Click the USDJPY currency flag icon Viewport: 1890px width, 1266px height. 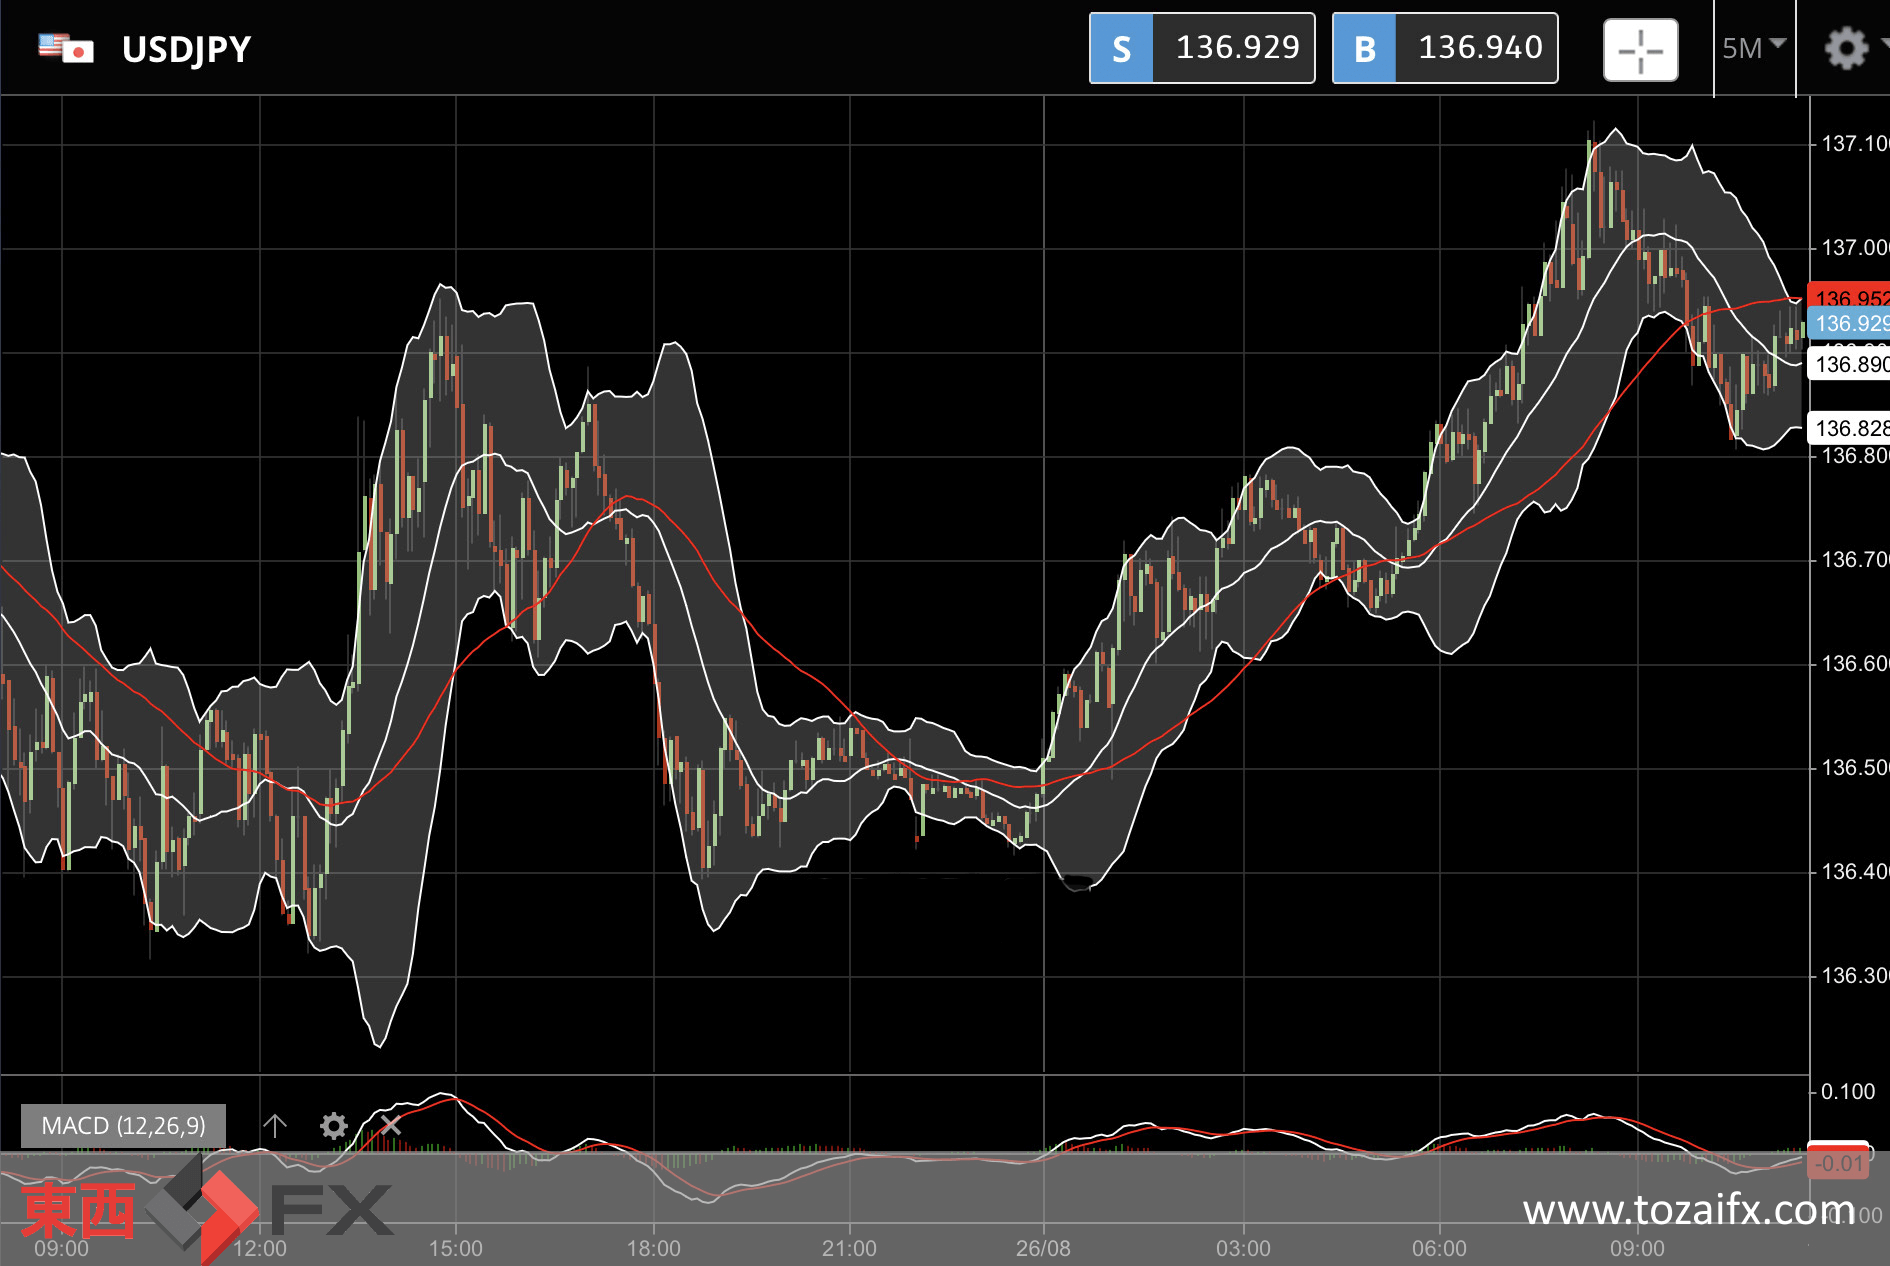pos(66,48)
